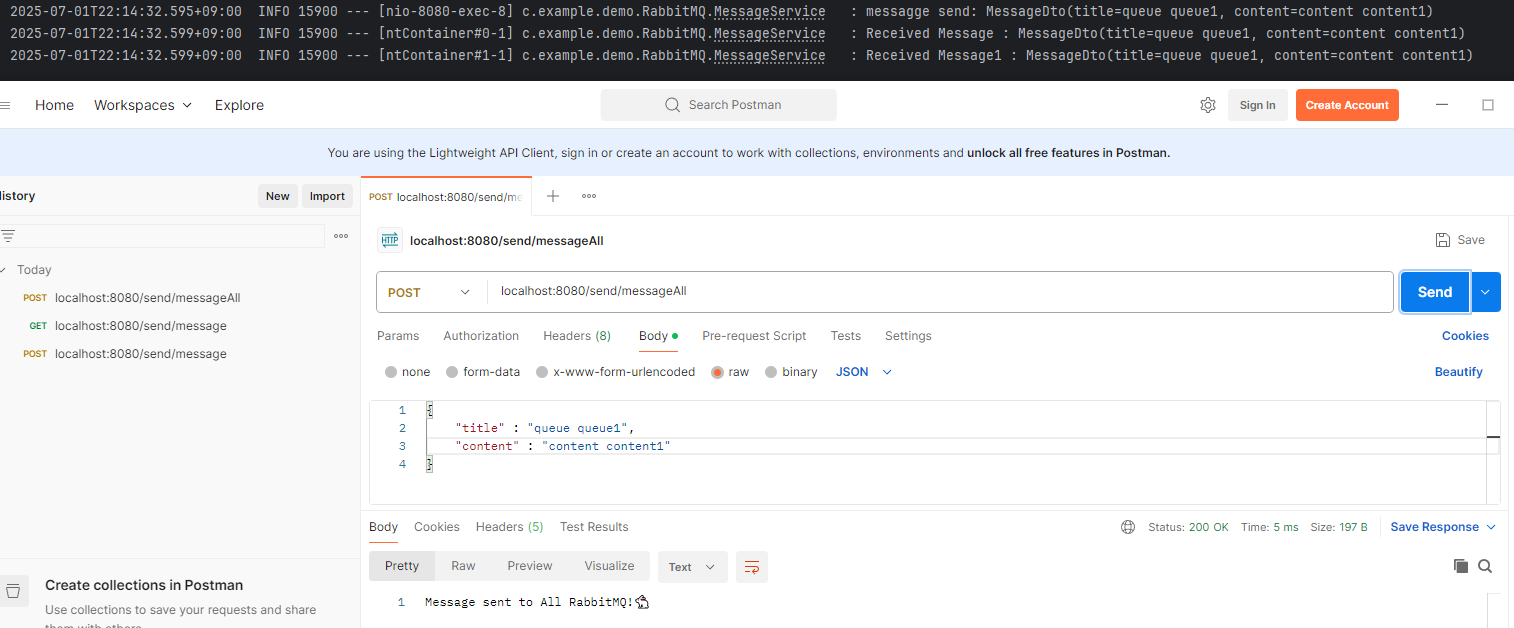Switch to the Tests tab
Image resolution: width=1514 pixels, height=628 pixels.
845,336
